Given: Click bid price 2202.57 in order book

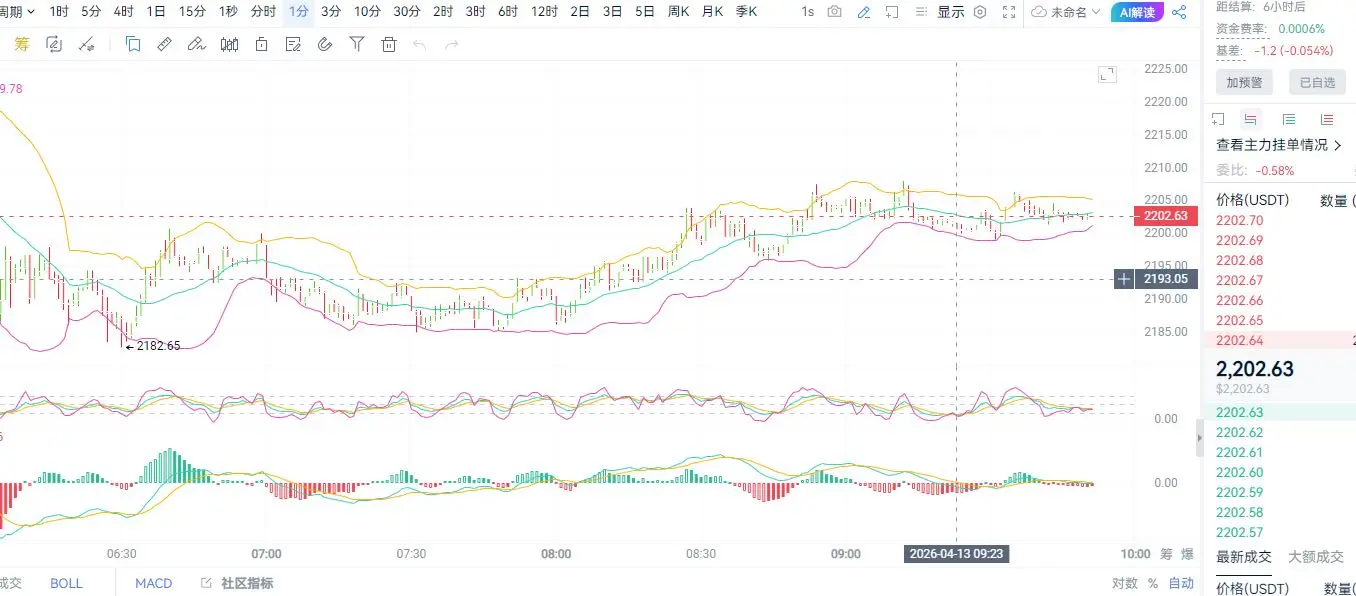Looking at the screenshot, I should click(1239, 532).
